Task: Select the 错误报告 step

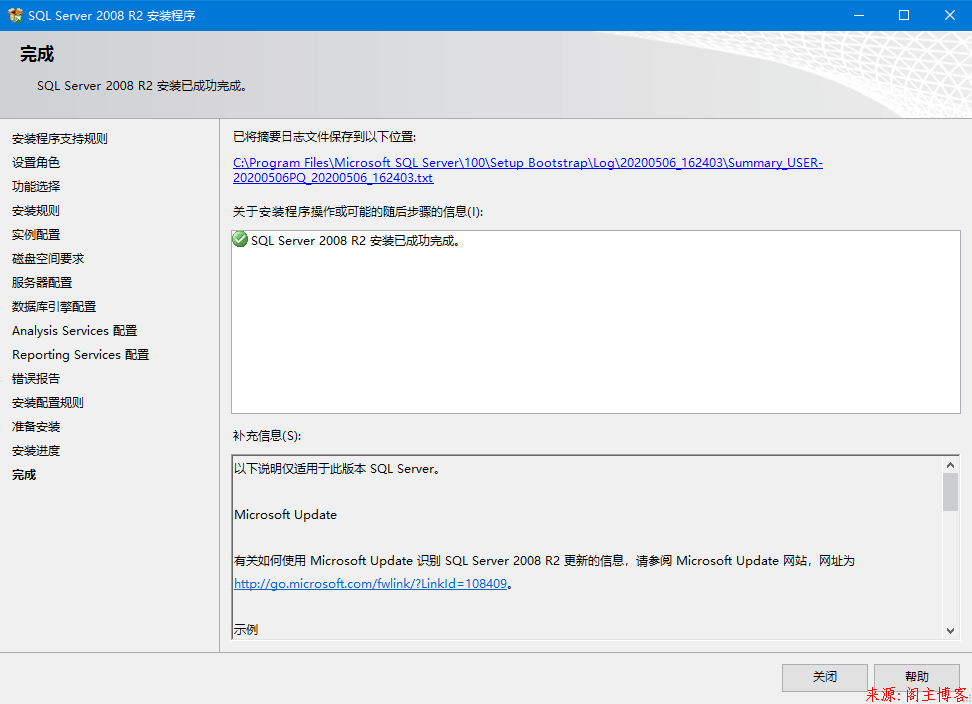Action: click(x=35, y=379)
